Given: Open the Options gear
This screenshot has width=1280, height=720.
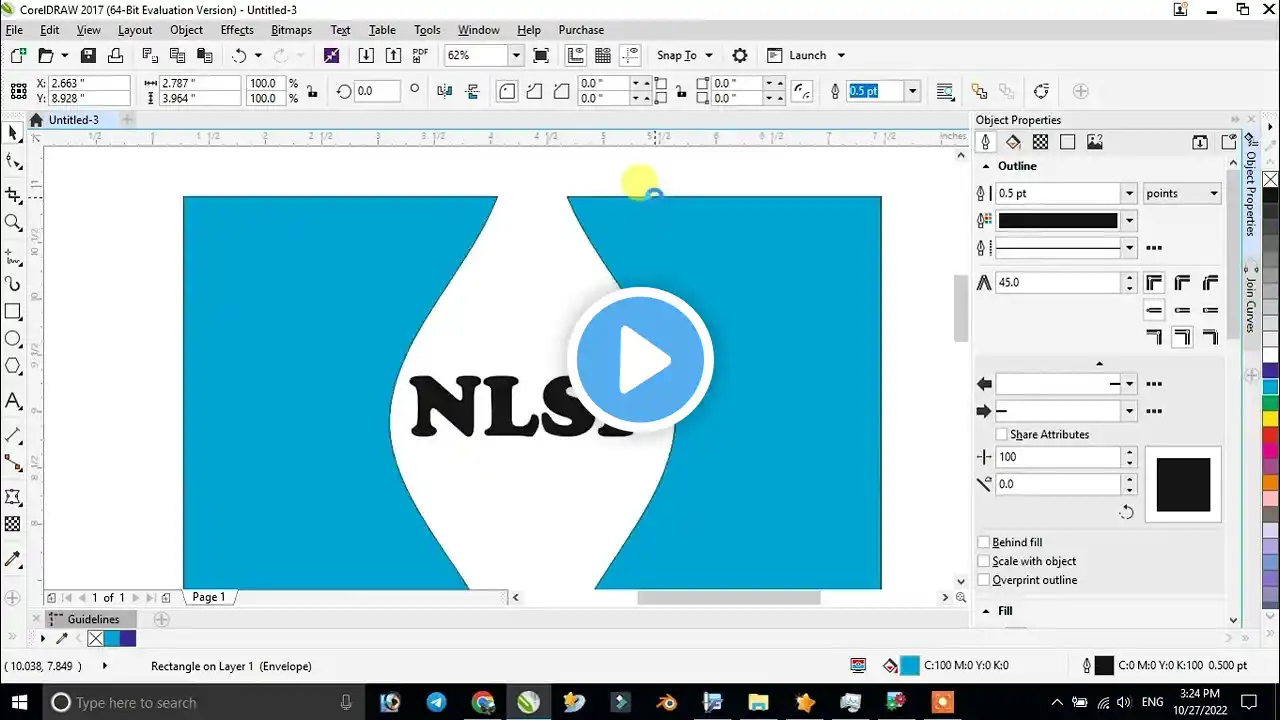Looking at the screenshot, I should pyautogui.click(x=740, y=56).
